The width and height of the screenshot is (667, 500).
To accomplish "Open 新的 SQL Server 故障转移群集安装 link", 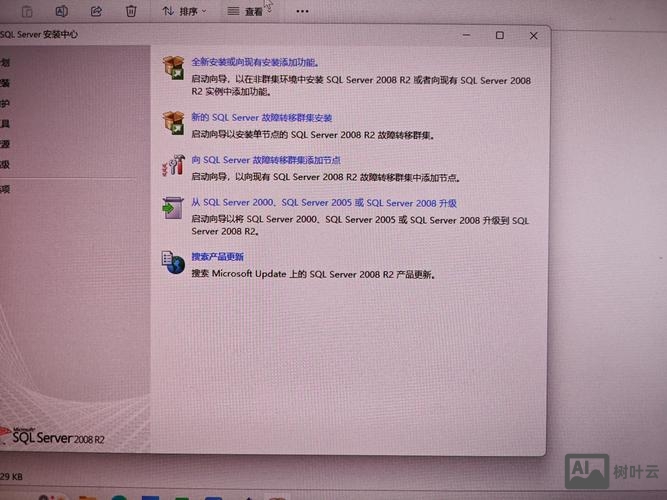I will point(262,117).
